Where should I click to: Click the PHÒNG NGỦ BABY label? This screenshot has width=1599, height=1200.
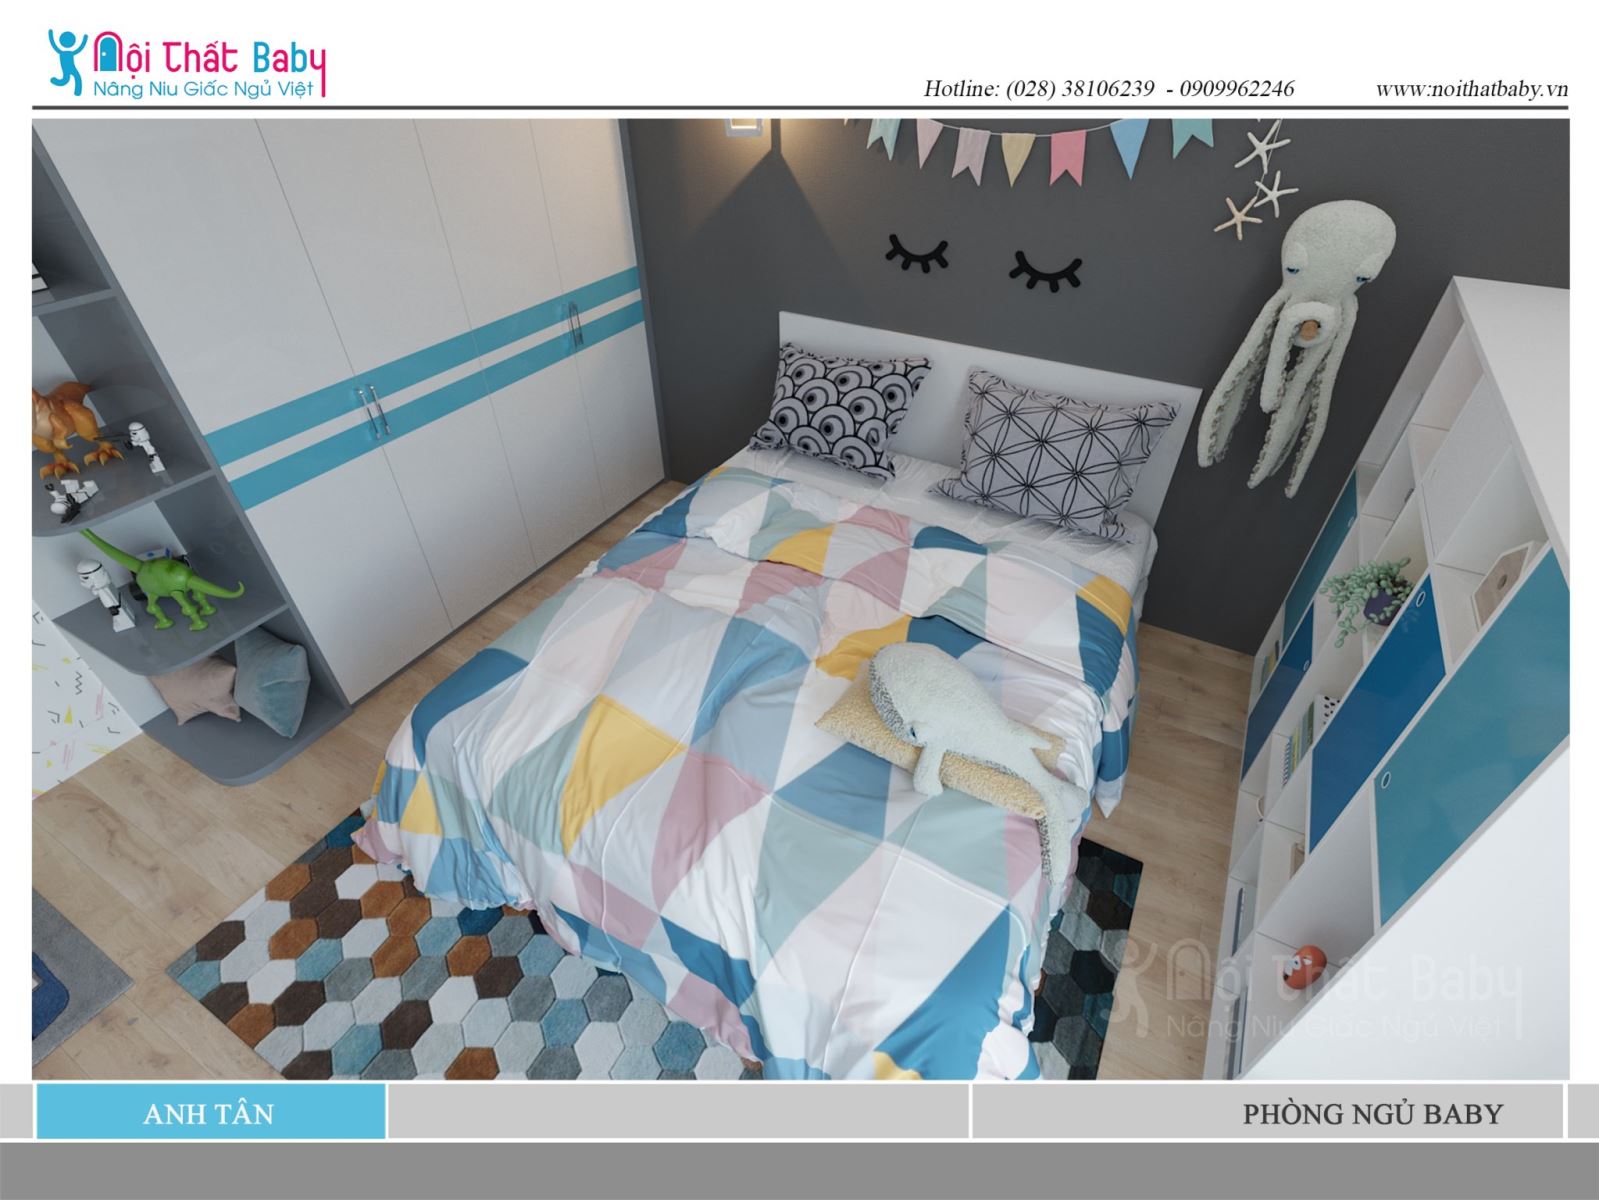(1372, 1113)
